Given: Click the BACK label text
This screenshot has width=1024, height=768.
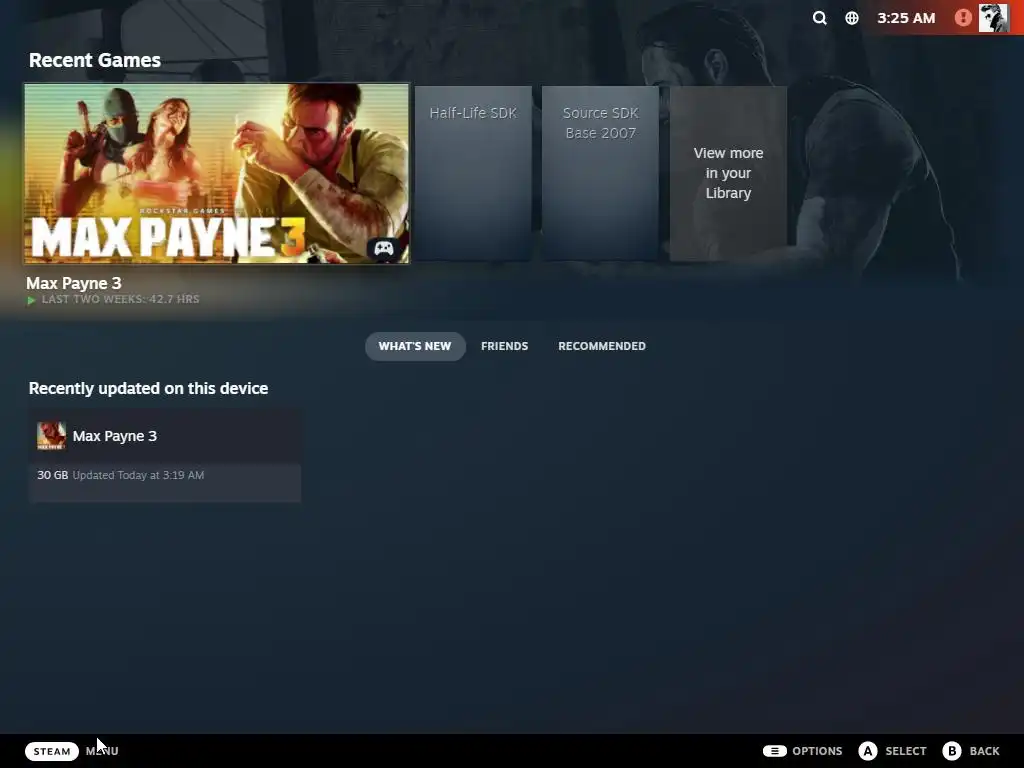Looking at the screenshot, I should [x=984, y=751].
